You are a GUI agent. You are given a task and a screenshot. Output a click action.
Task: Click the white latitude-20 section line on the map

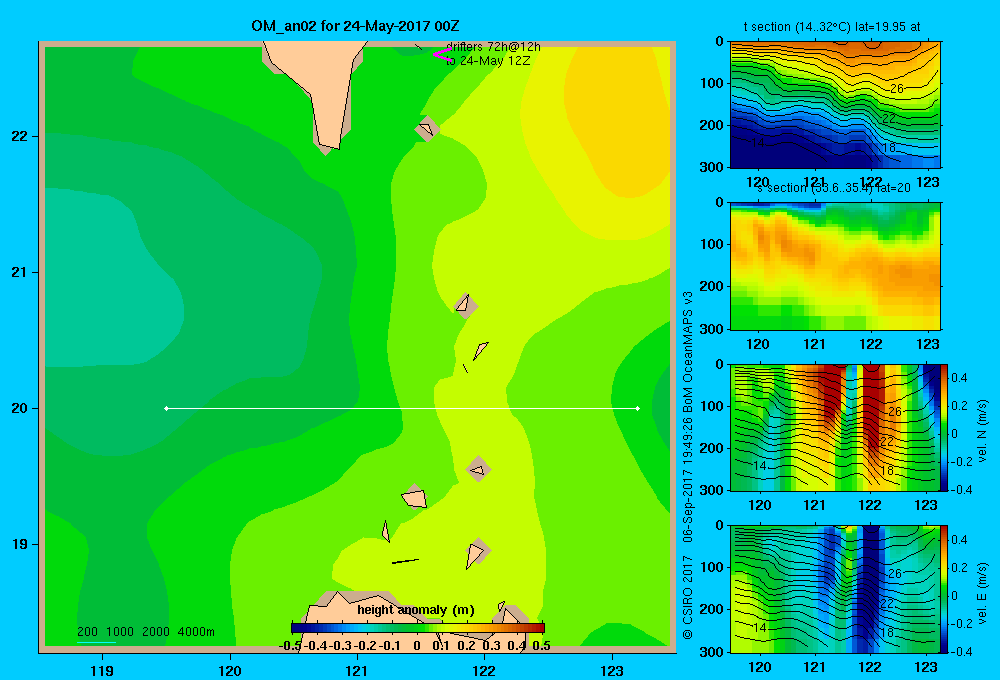402,408
